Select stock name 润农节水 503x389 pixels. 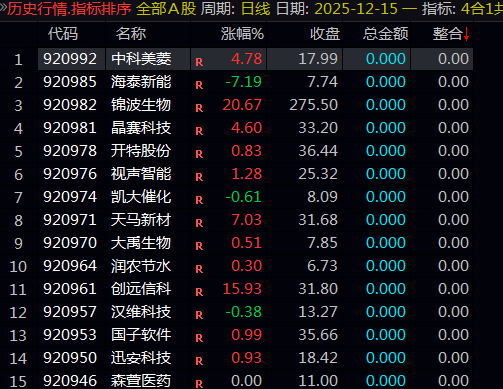[141, 266]
